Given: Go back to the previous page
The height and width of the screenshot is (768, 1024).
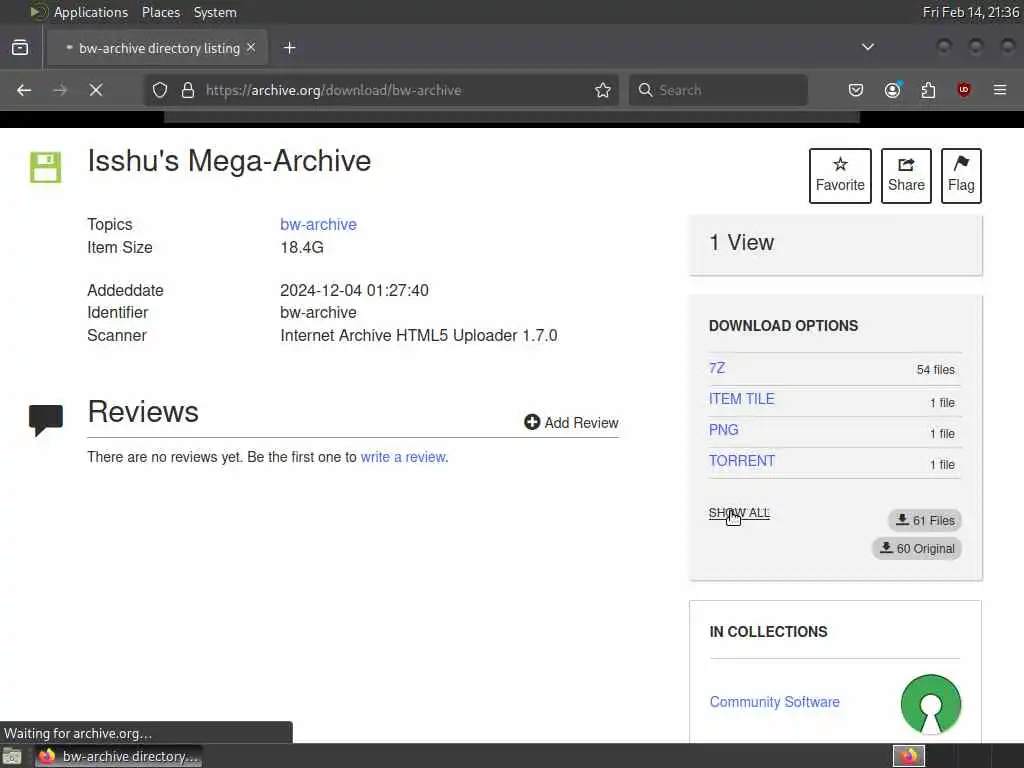Looking at the screenshot, I should (x=24, y=90).
